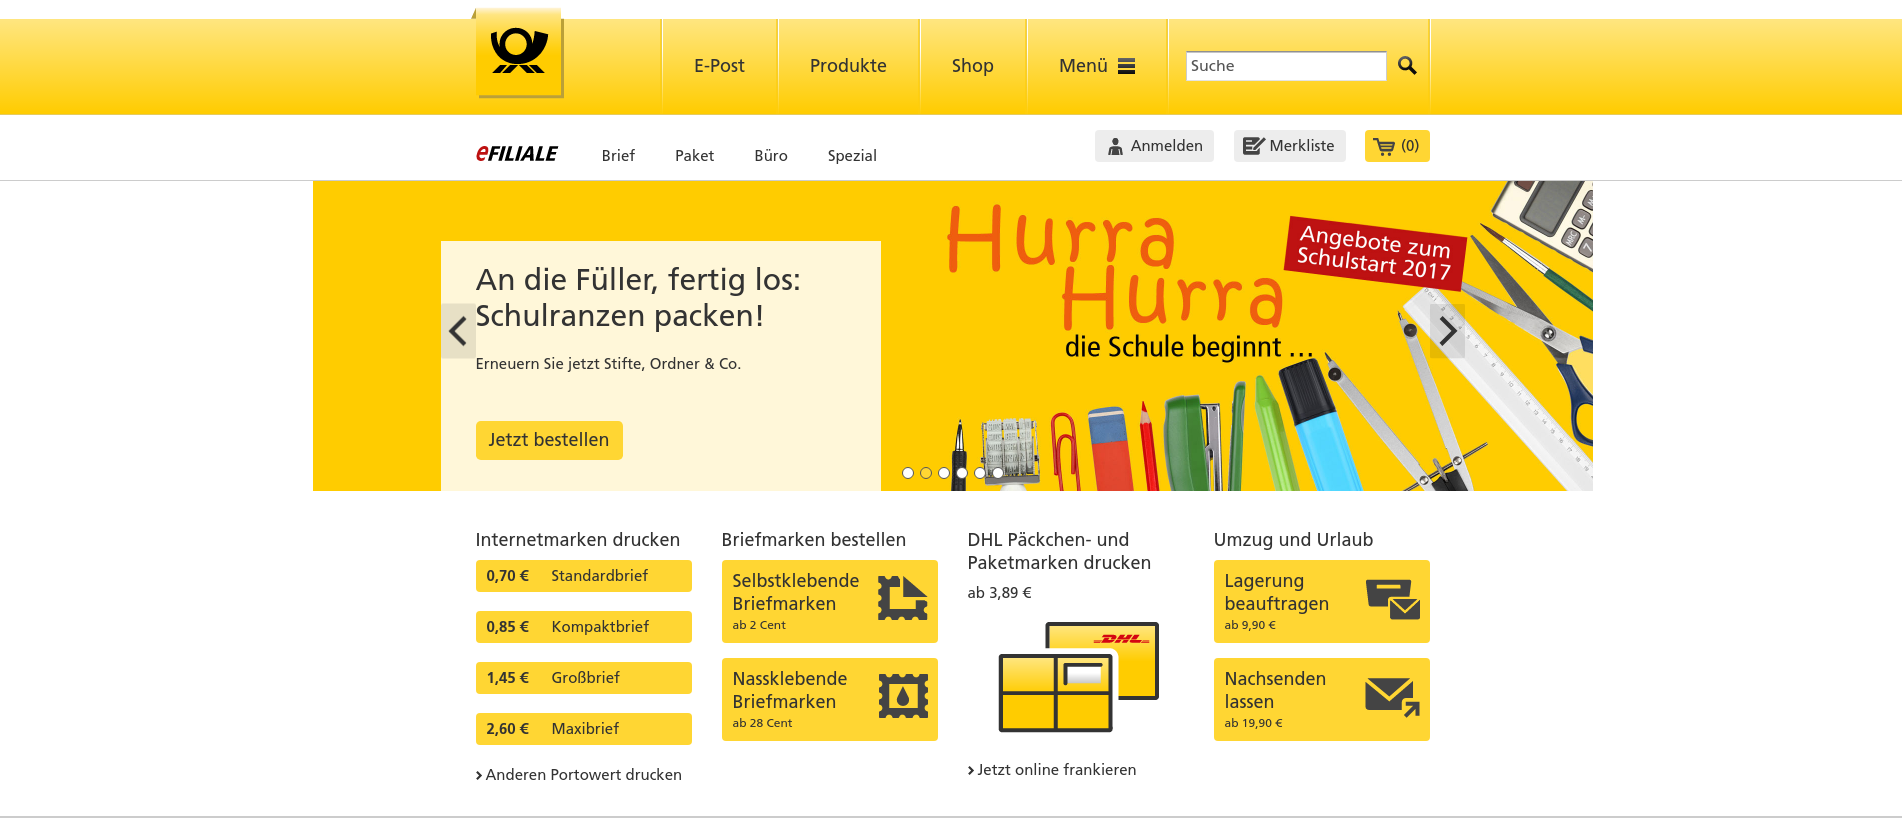The height and width of the screenshot is (838, 1902).
Task: Click DHL Päckchen- und Paketmarken drucken heading
Action: pyautogui.click(x=1059, y=551)
